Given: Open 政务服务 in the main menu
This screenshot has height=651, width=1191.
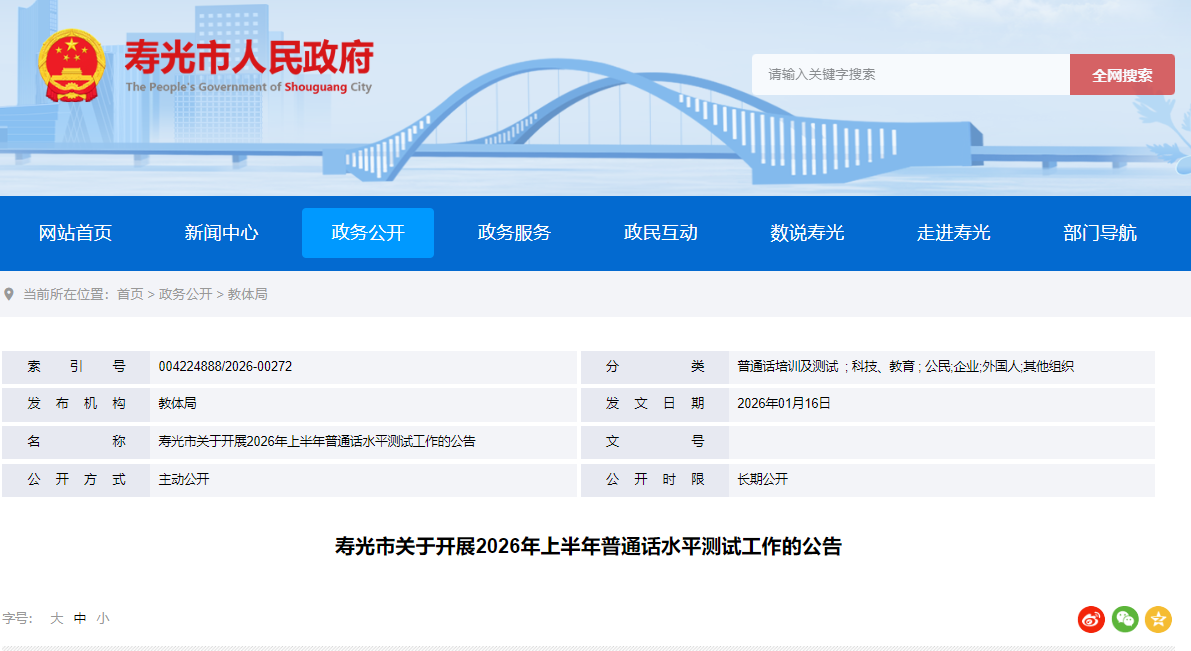Looking at the screenshot, I should pyautogui.click(x=514, y=233).
